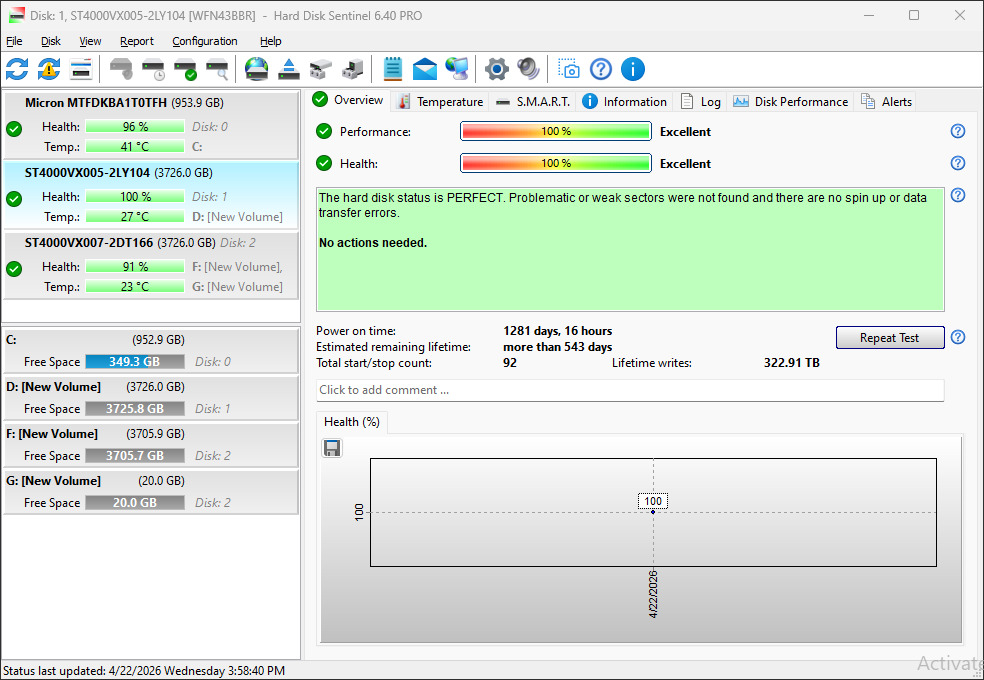This screenshot has height=680, width=984.
Task: Open the View menu
Action: coord(90,41)
